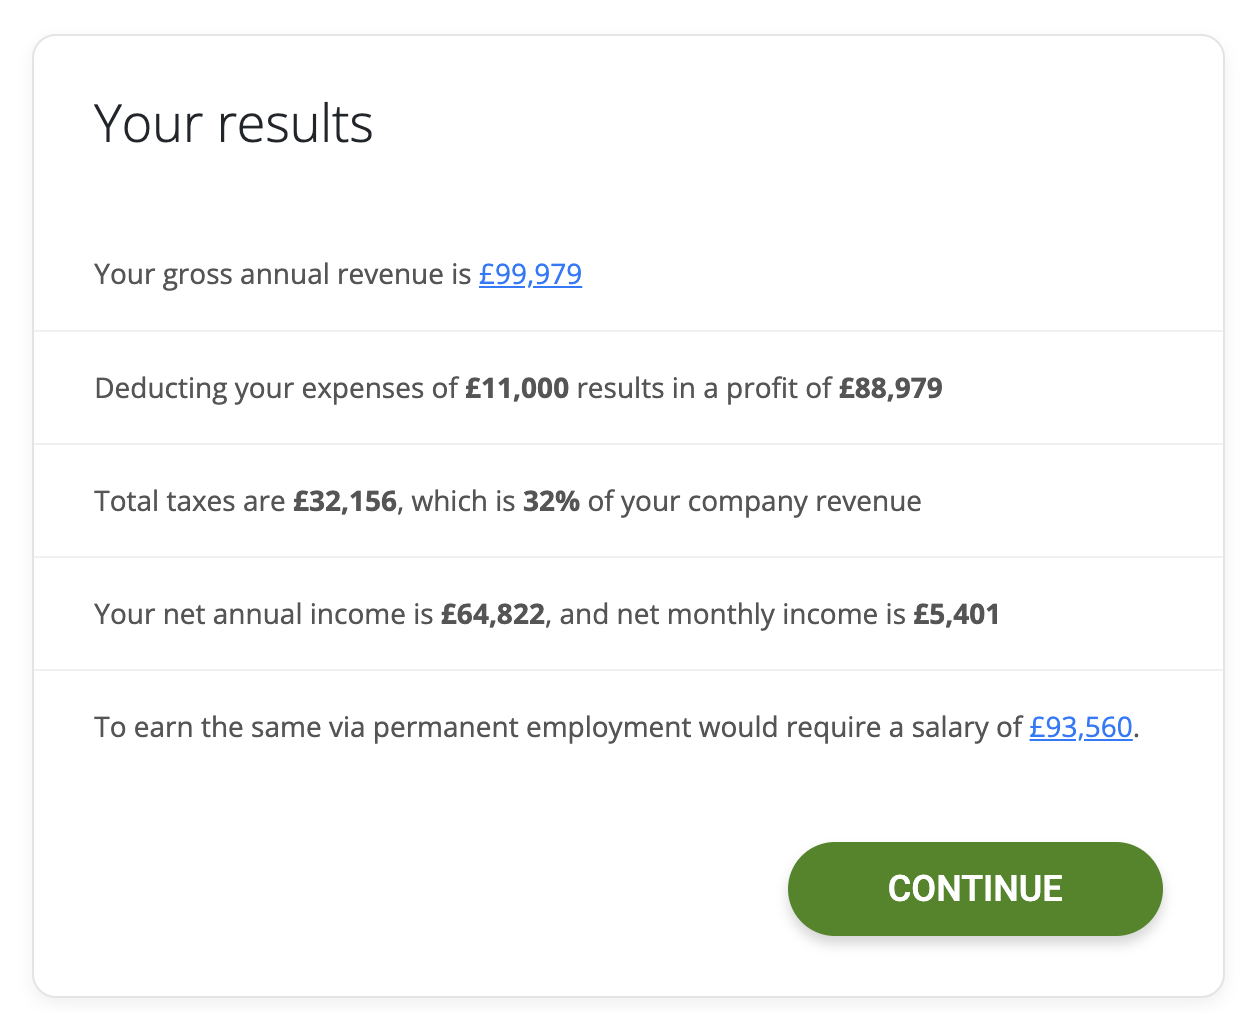Click the £5,401 net monthly income
Screen dimensions: 1248x1012
coord(956,614)
